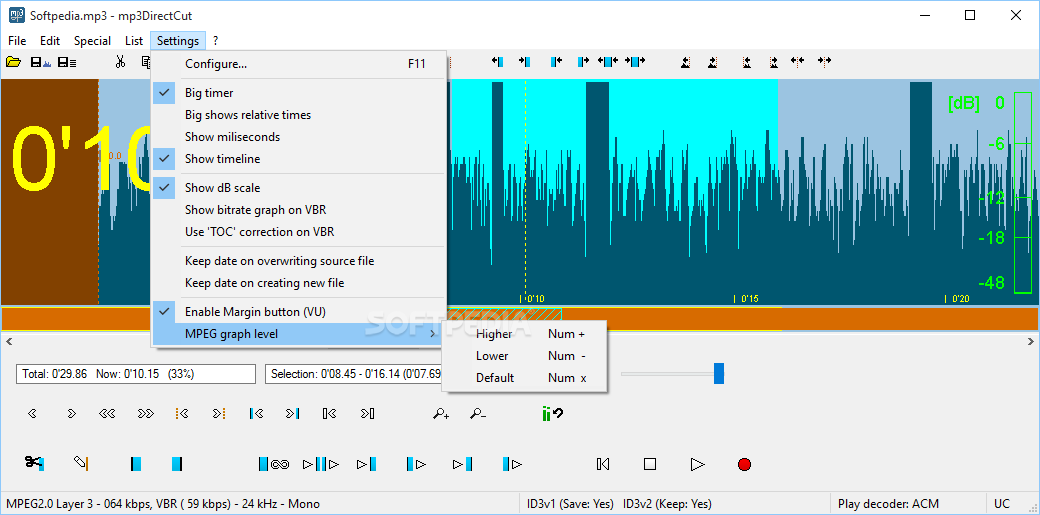Click the single right chevron step-forward button

(x=72, y=413)
